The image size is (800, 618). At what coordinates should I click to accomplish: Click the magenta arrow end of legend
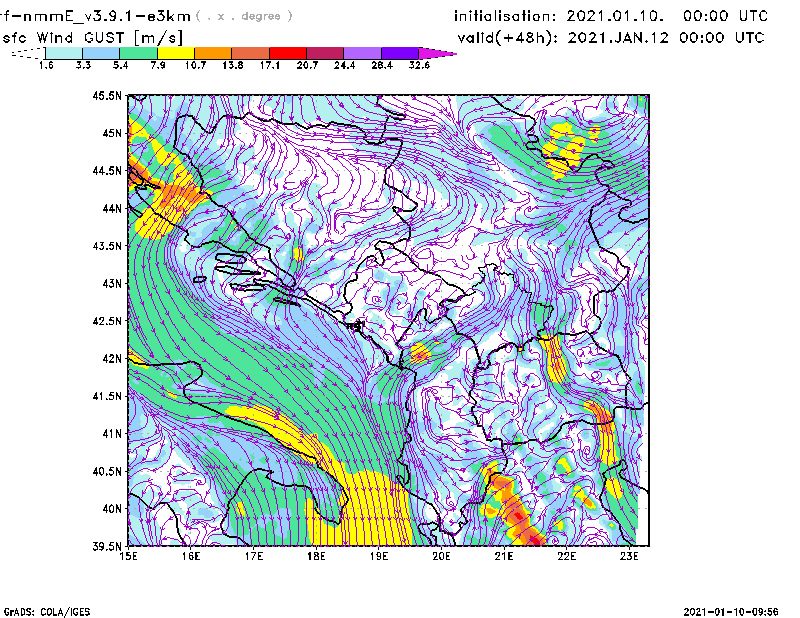(437, 53)
